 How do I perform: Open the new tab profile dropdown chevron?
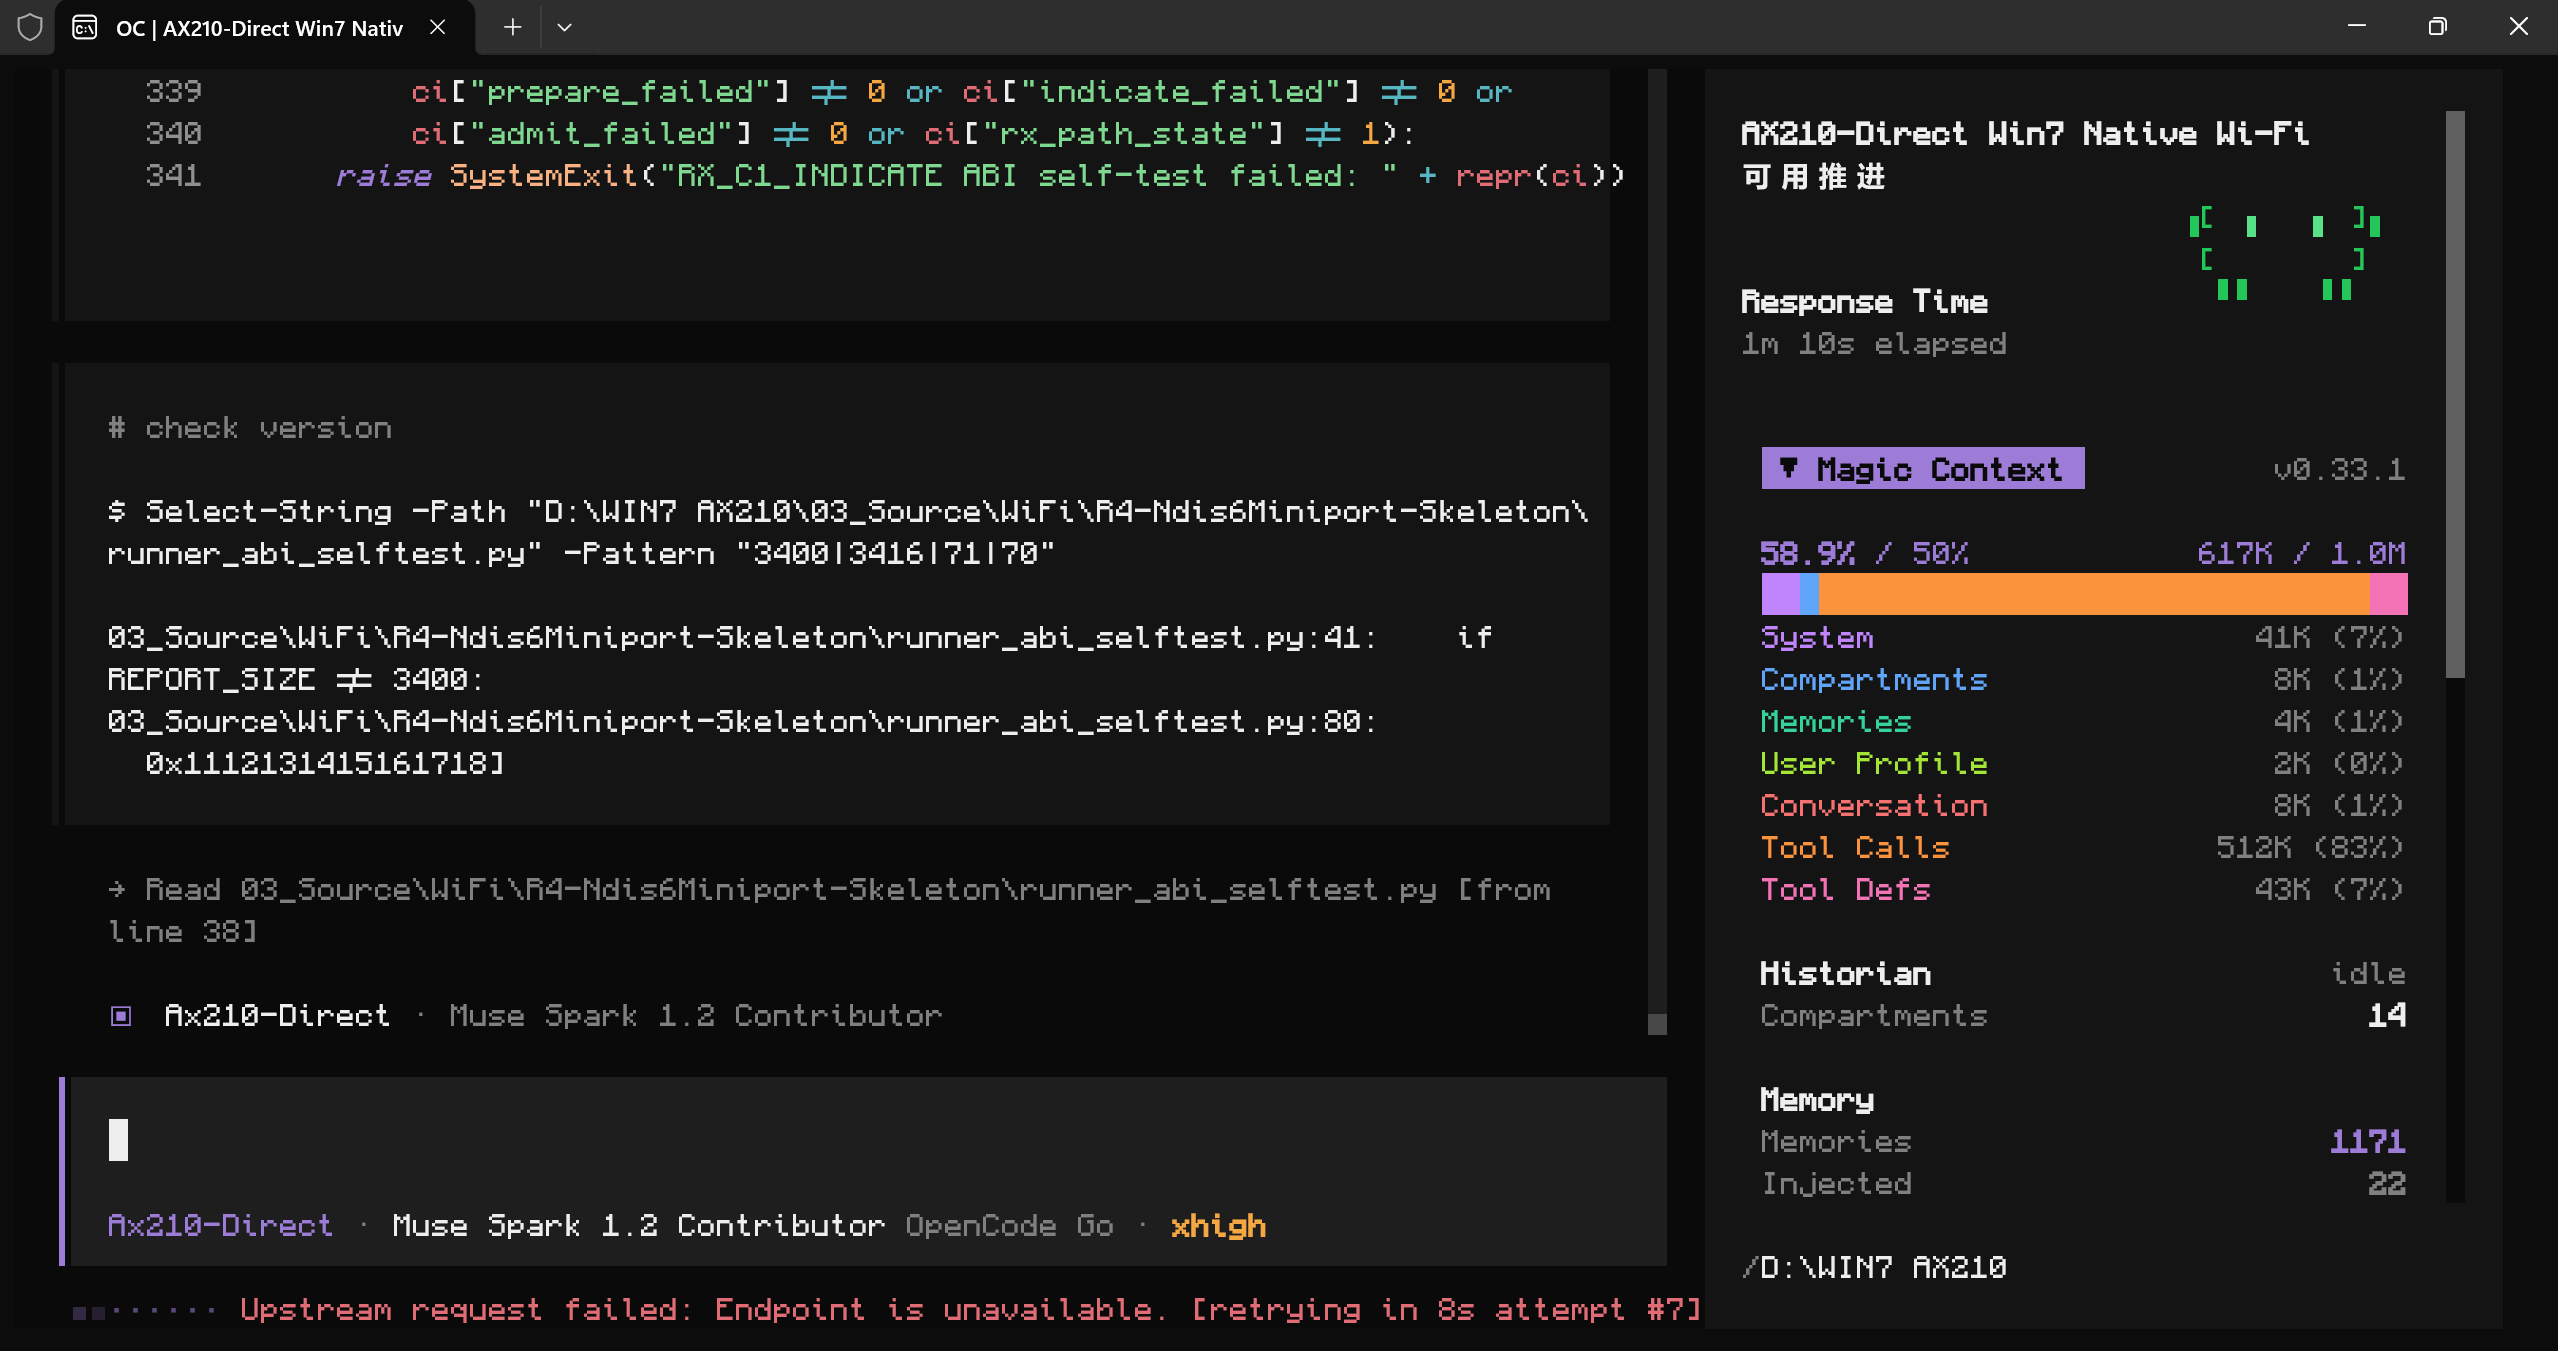(x=564, y=27)
